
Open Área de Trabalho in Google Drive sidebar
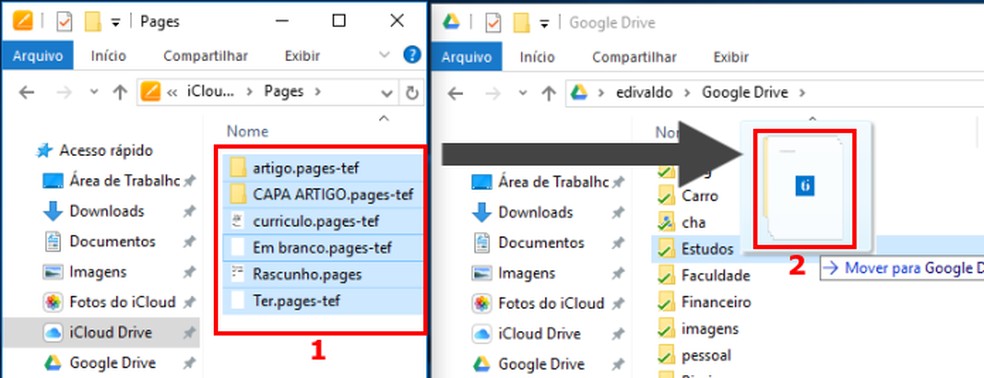[x=540, y=182]
